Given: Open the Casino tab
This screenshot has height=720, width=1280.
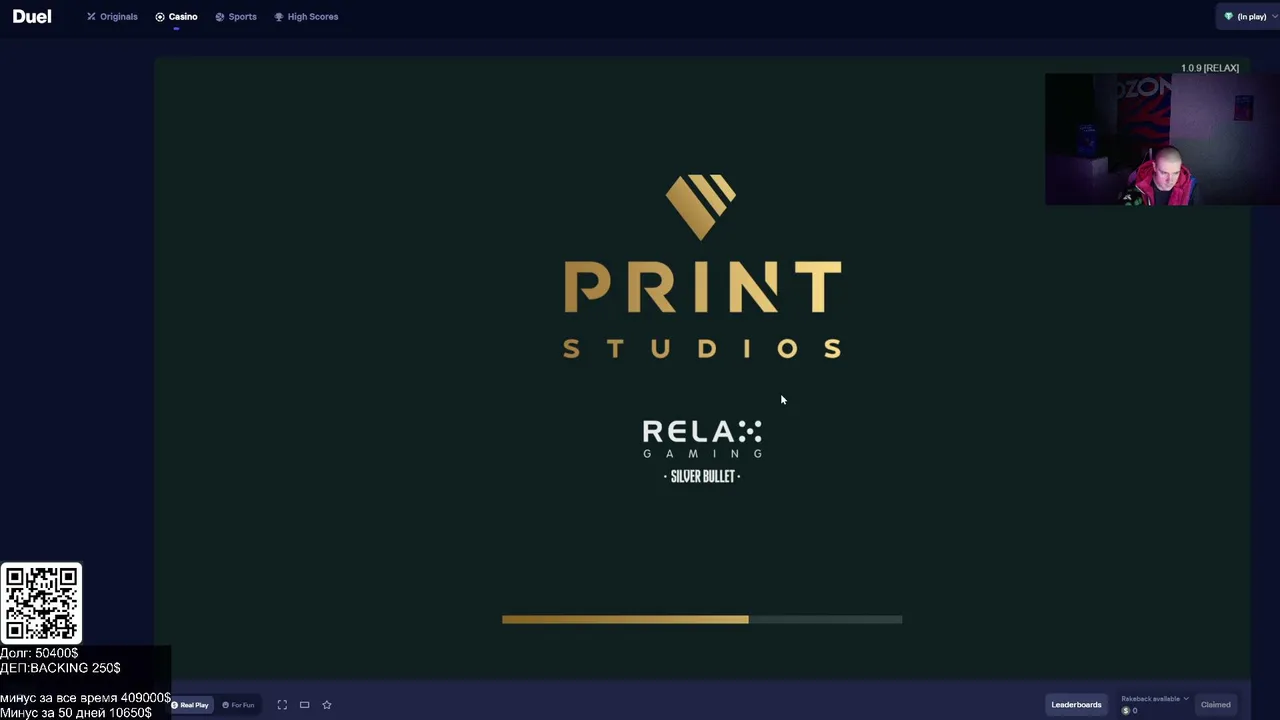Looking at the screenshot, I should point(177,17).
